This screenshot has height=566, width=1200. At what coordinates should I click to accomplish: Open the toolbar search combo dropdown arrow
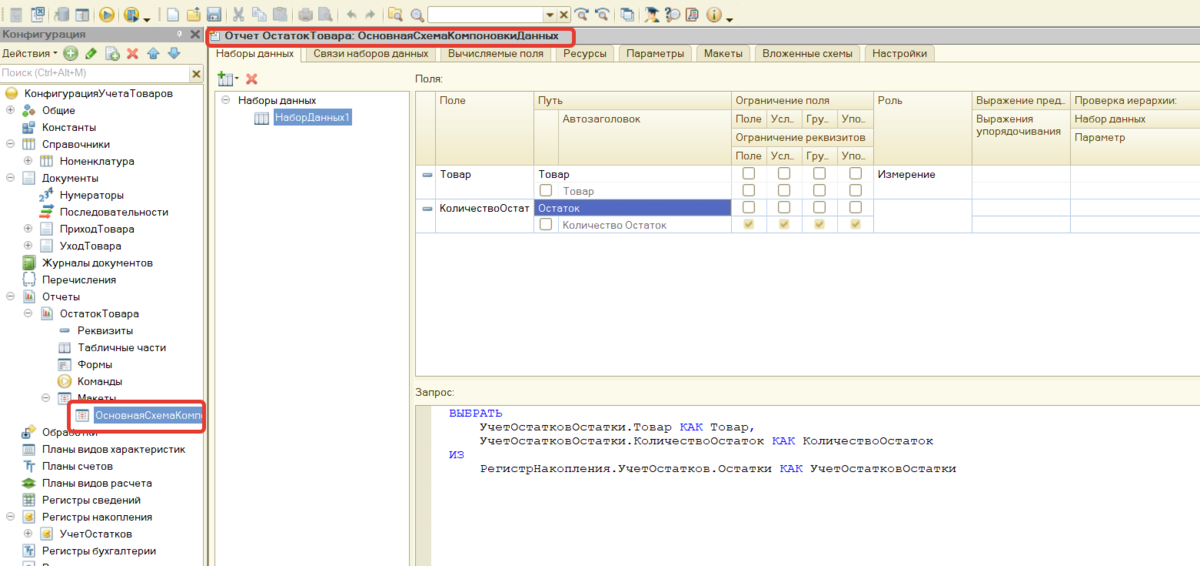549,15
